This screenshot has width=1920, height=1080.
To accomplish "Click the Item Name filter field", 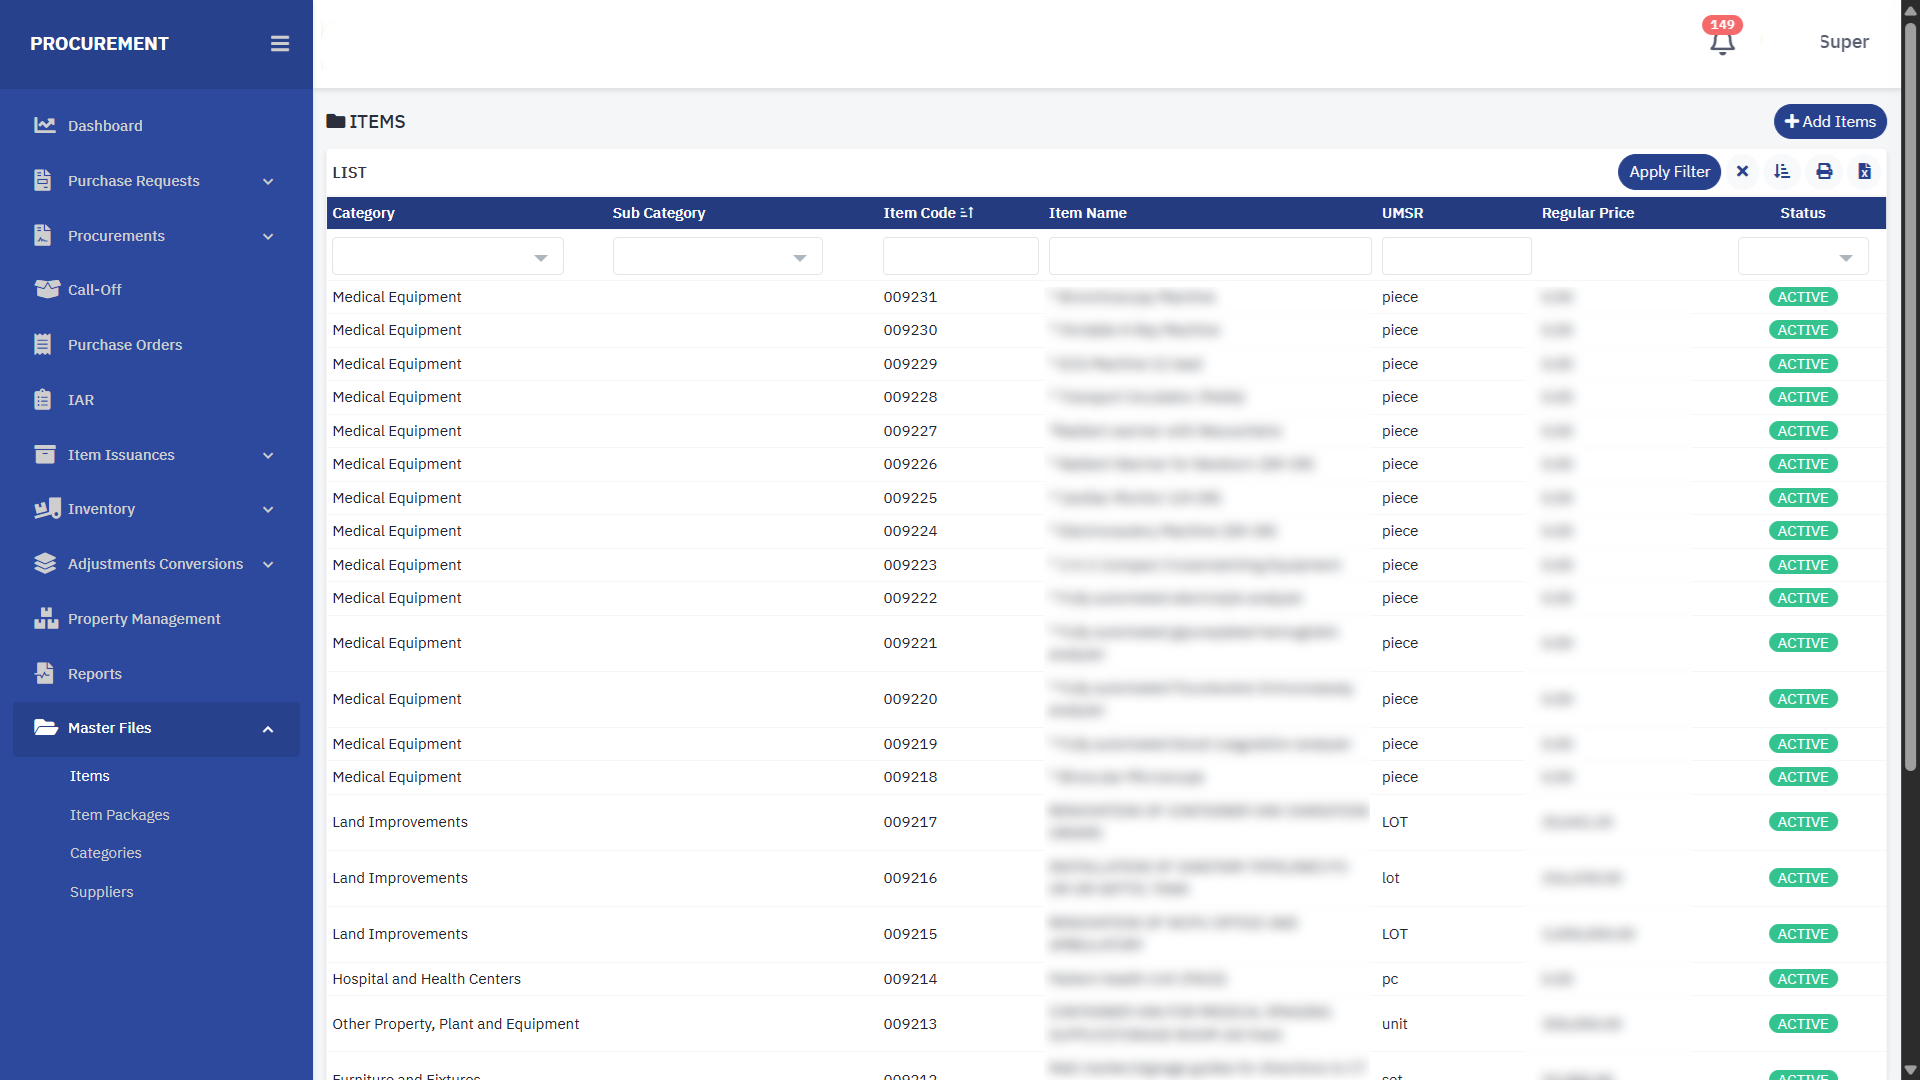I will (x=1209, y=257).
